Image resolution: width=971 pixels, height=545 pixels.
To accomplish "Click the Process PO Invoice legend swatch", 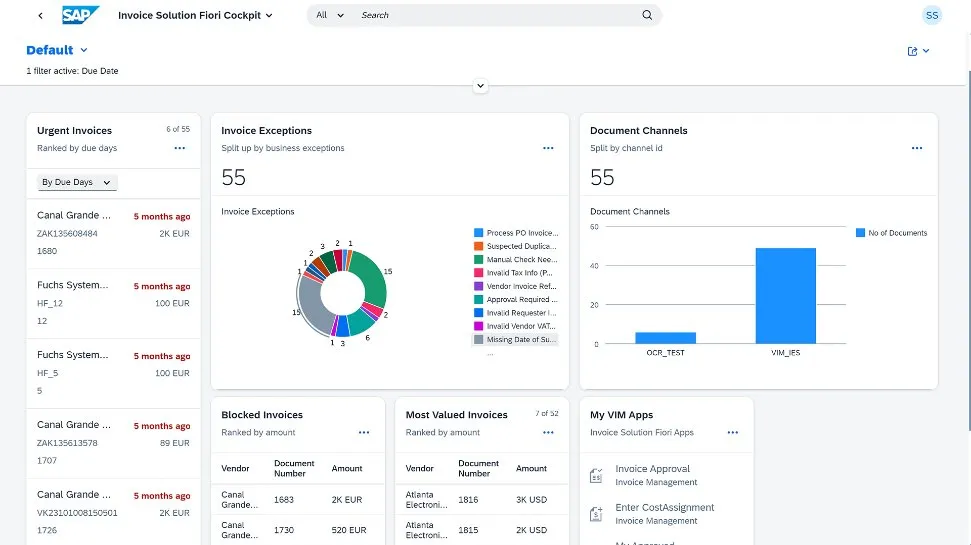I will pos(479,233).
